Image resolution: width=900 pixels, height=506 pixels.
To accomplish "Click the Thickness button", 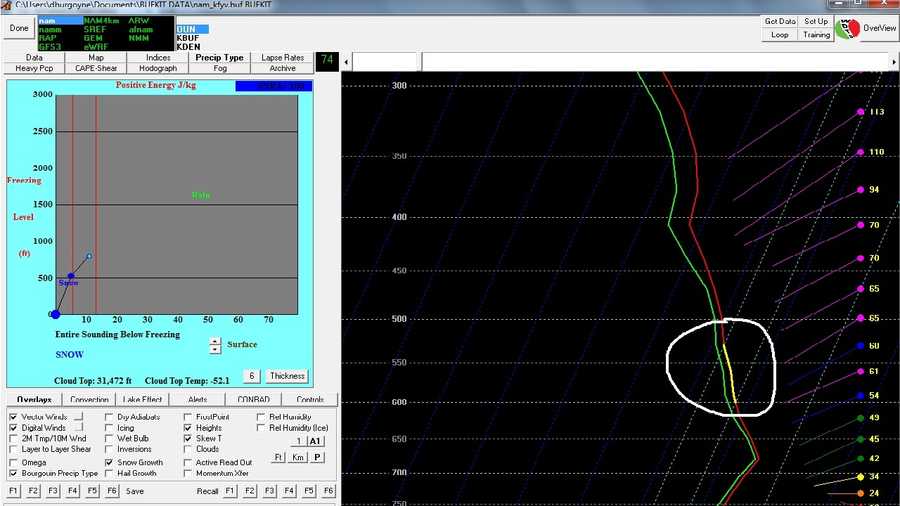I will click(x=287, y=376).
